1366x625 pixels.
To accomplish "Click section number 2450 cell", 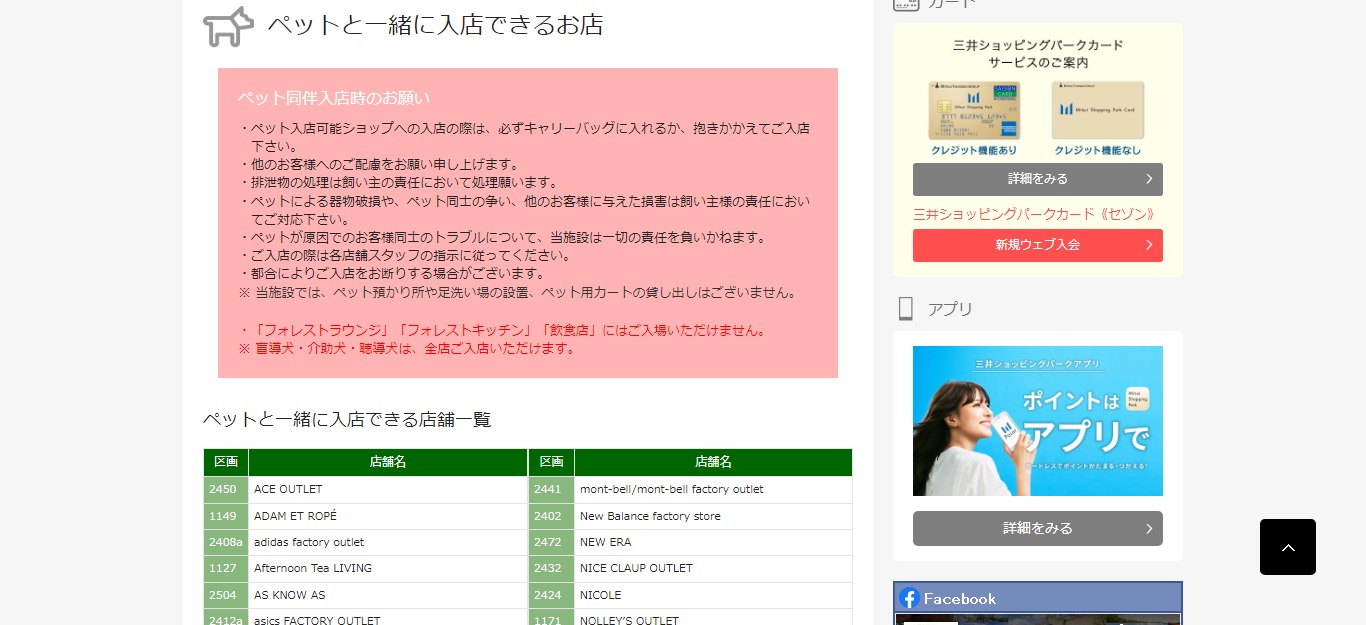I will pos(226,489).
